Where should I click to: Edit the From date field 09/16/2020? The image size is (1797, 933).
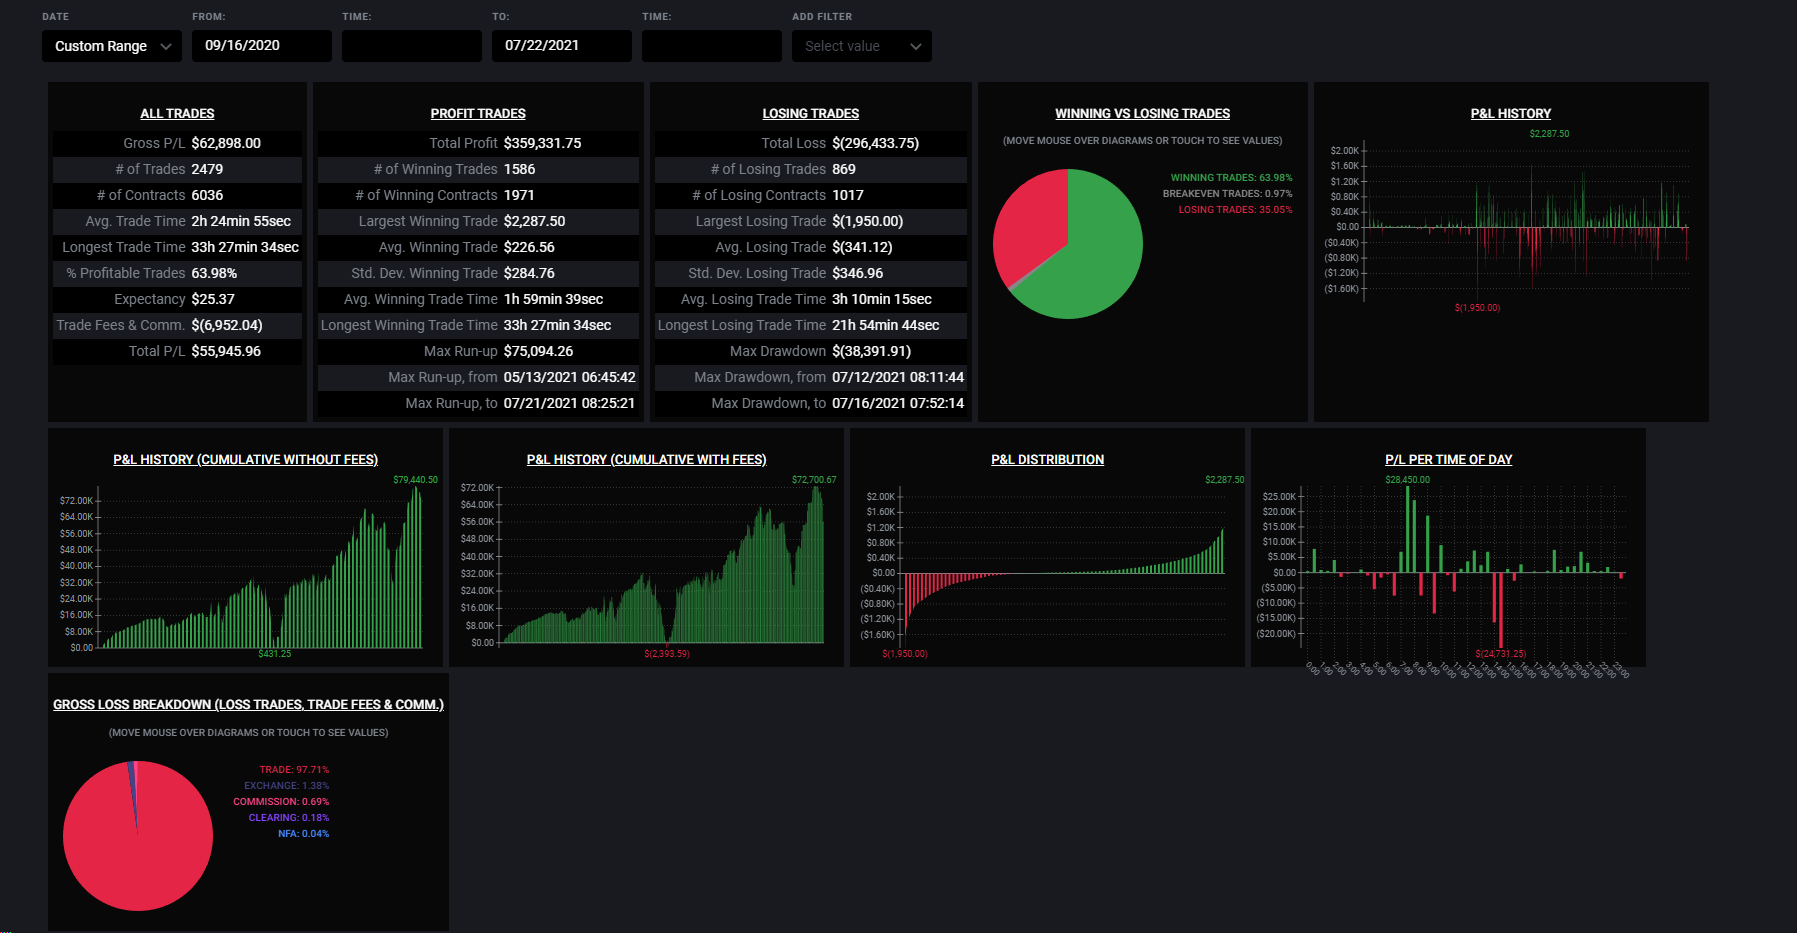tap(262, 46)
